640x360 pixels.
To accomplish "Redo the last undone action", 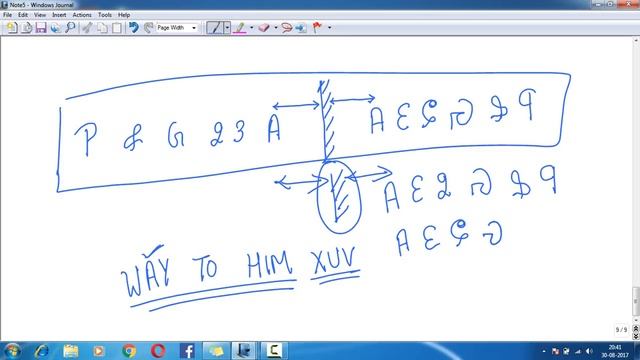I will tap(148, 28).
